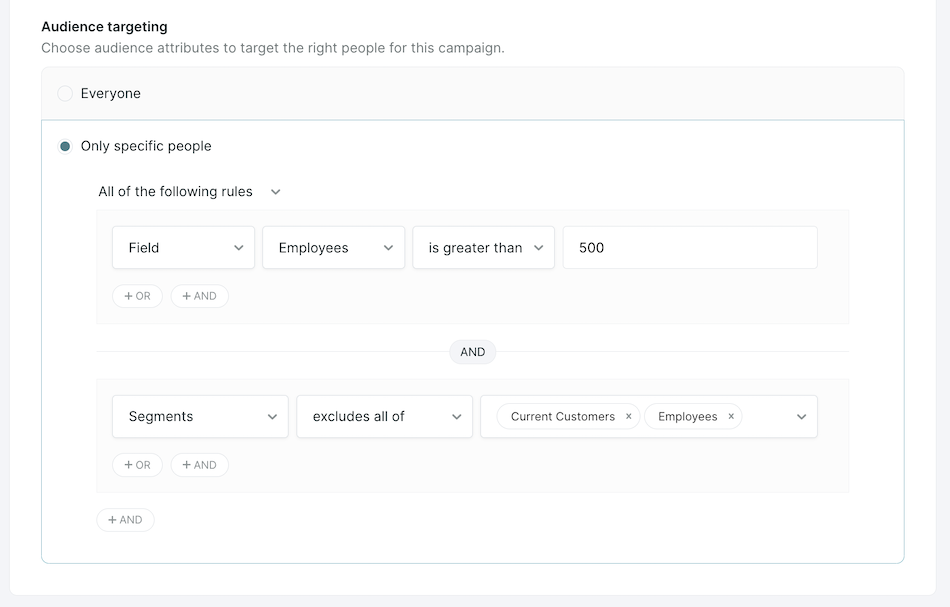Viewport: 950px width, 607px height.
Task: Add AND condition to Employees rule
Action: [x=199, y=296]
